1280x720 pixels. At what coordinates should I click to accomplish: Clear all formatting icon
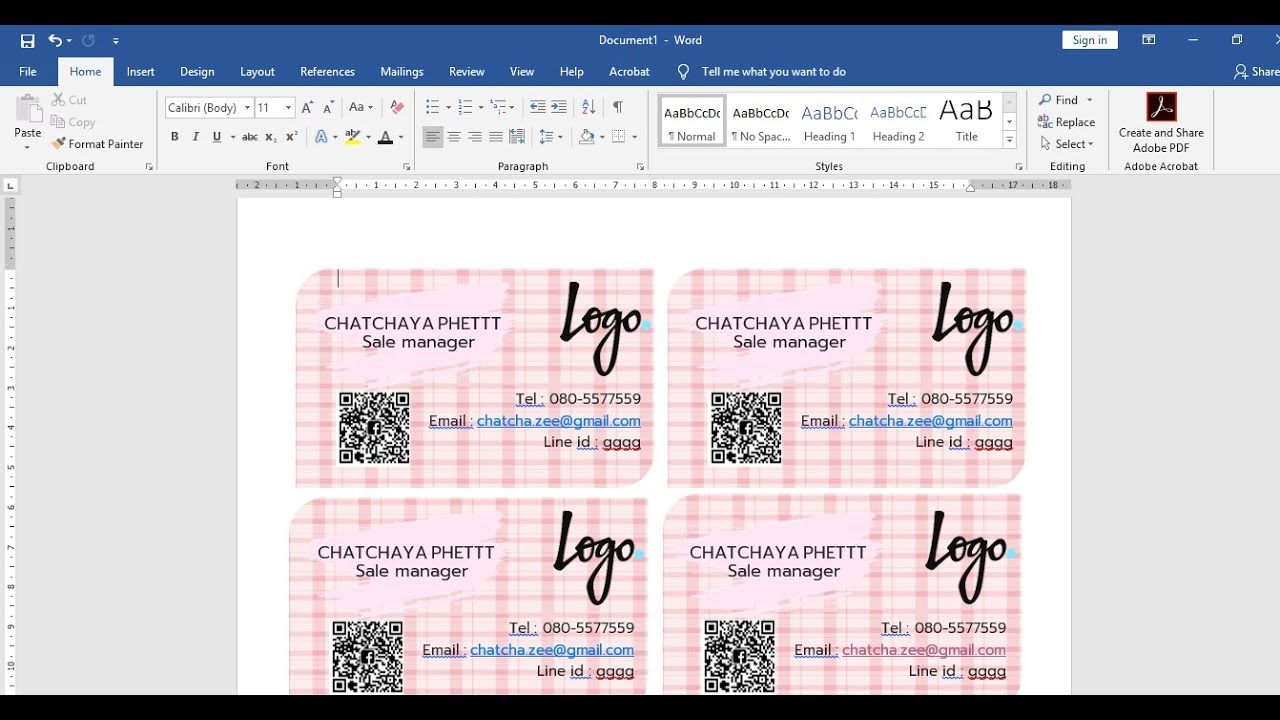tap(397, 108)
